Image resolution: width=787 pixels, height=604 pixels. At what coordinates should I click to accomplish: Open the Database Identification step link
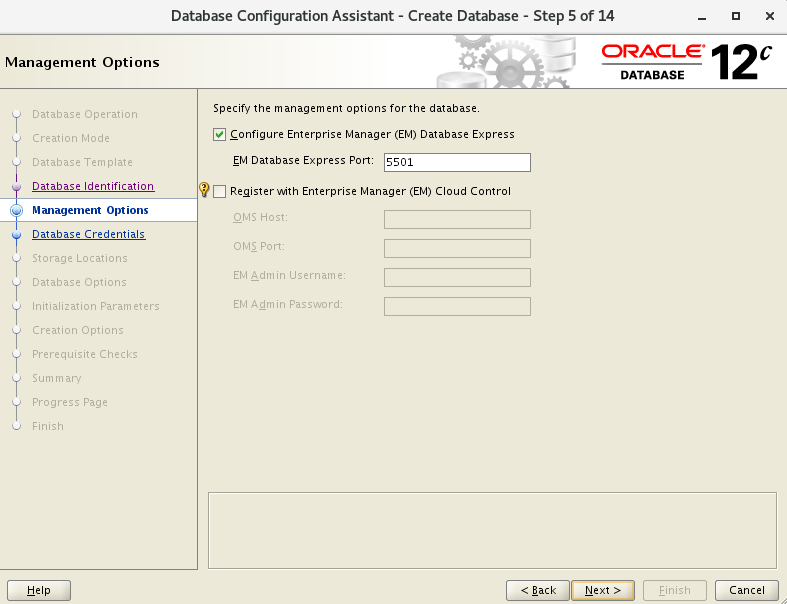[x=93, y=186]
